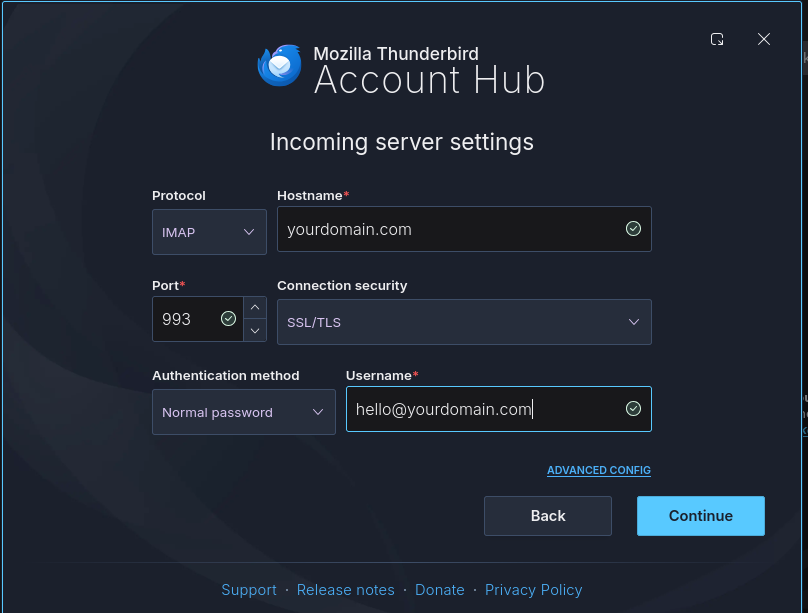This screenshot has width=808, height=613.
Task: Close the Account Hub dialog
Action: 764,39
